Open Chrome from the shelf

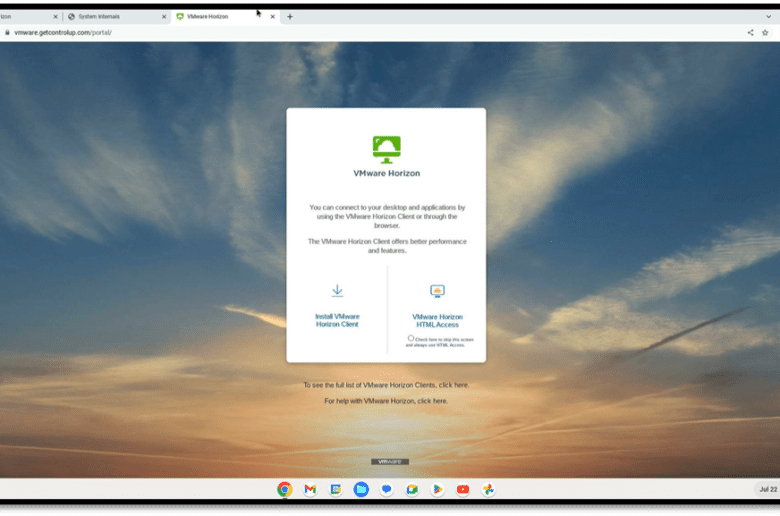point(285,489)
